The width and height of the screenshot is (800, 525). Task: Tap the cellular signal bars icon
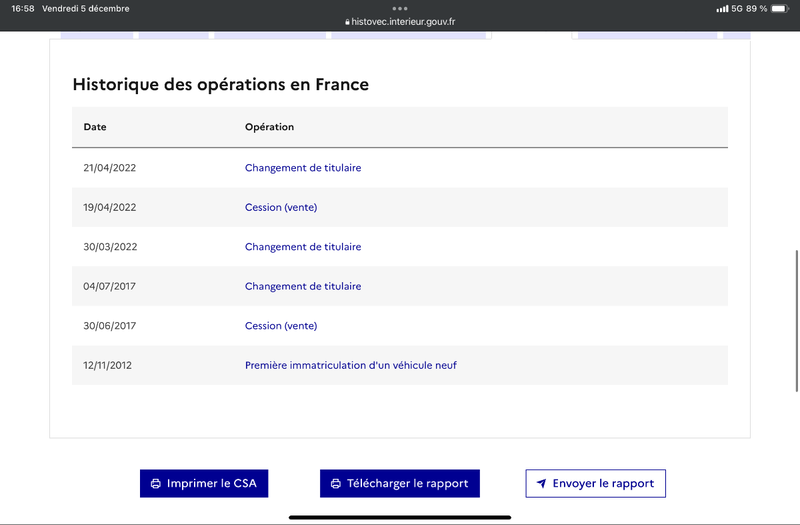point(722,9)
